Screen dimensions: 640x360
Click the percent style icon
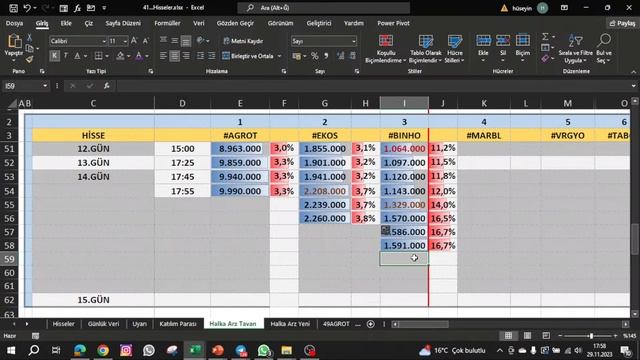click(x=315, y=56)
